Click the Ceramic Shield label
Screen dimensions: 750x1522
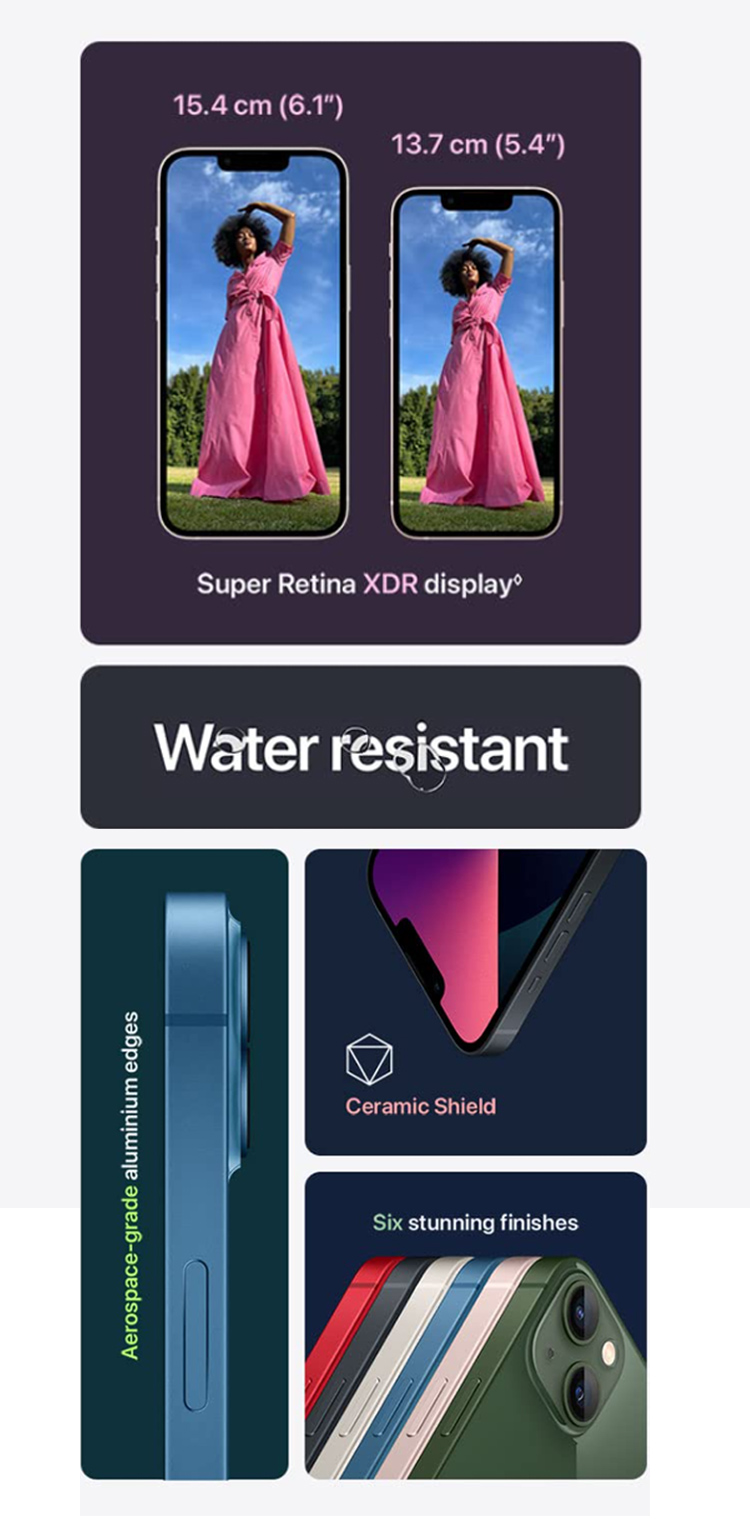point(420,1106)
